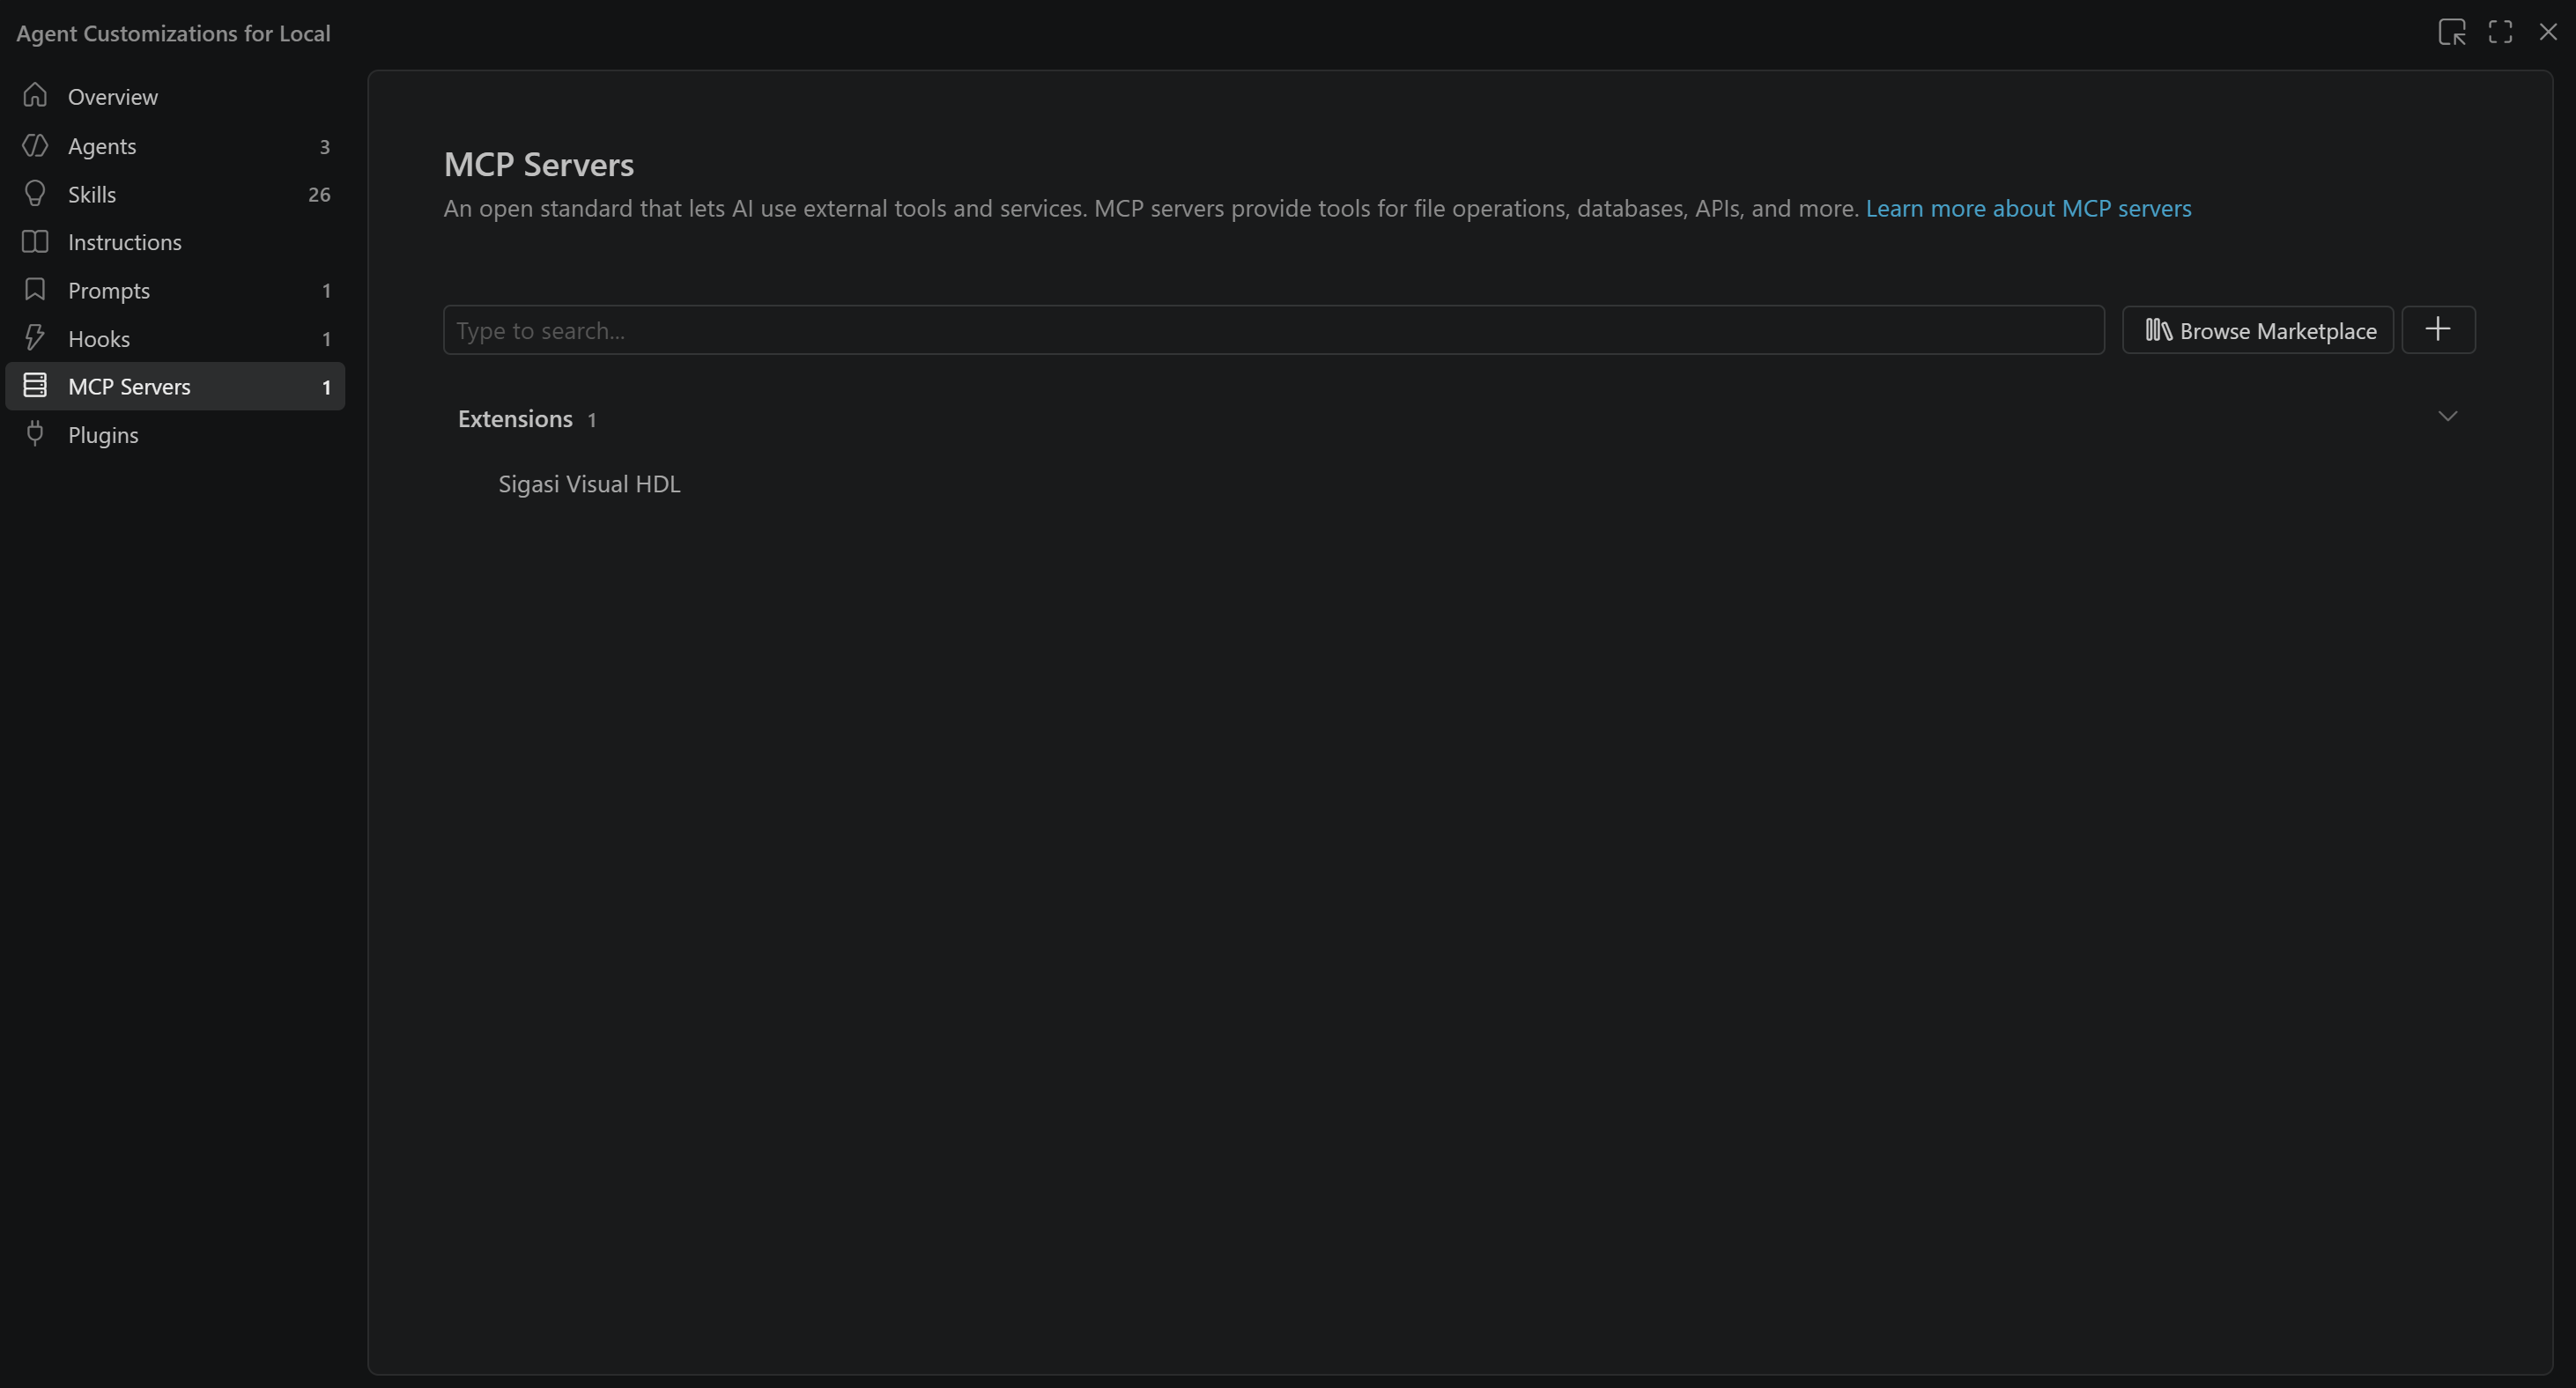Click the Skills count badge 26
The height and width of the screenshot is (1388, 2576).
319,194
